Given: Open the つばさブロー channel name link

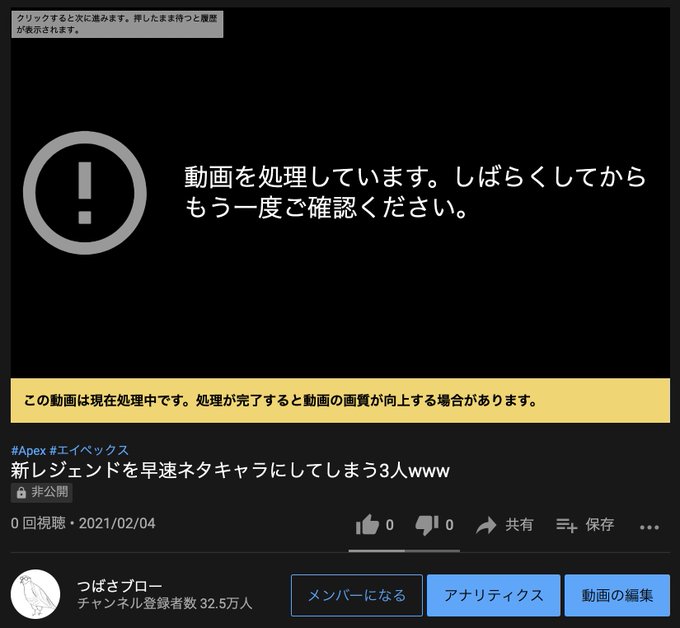Looking at the screenshot, I should pyautogui.click(x=120, y=586).
